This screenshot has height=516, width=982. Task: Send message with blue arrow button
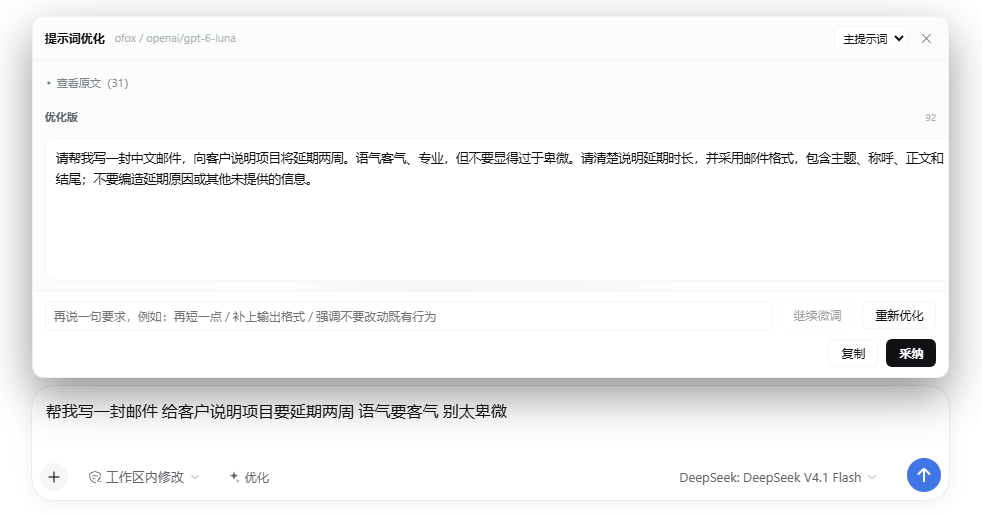[x=924, y=475]
